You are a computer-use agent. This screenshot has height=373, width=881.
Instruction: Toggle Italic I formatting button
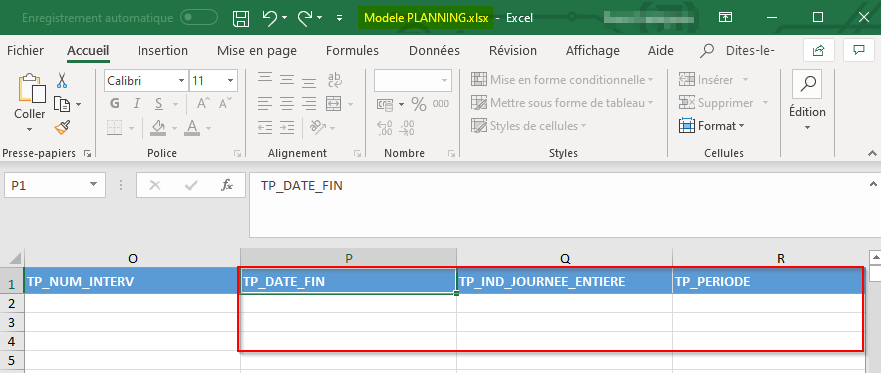pos(137,103)
